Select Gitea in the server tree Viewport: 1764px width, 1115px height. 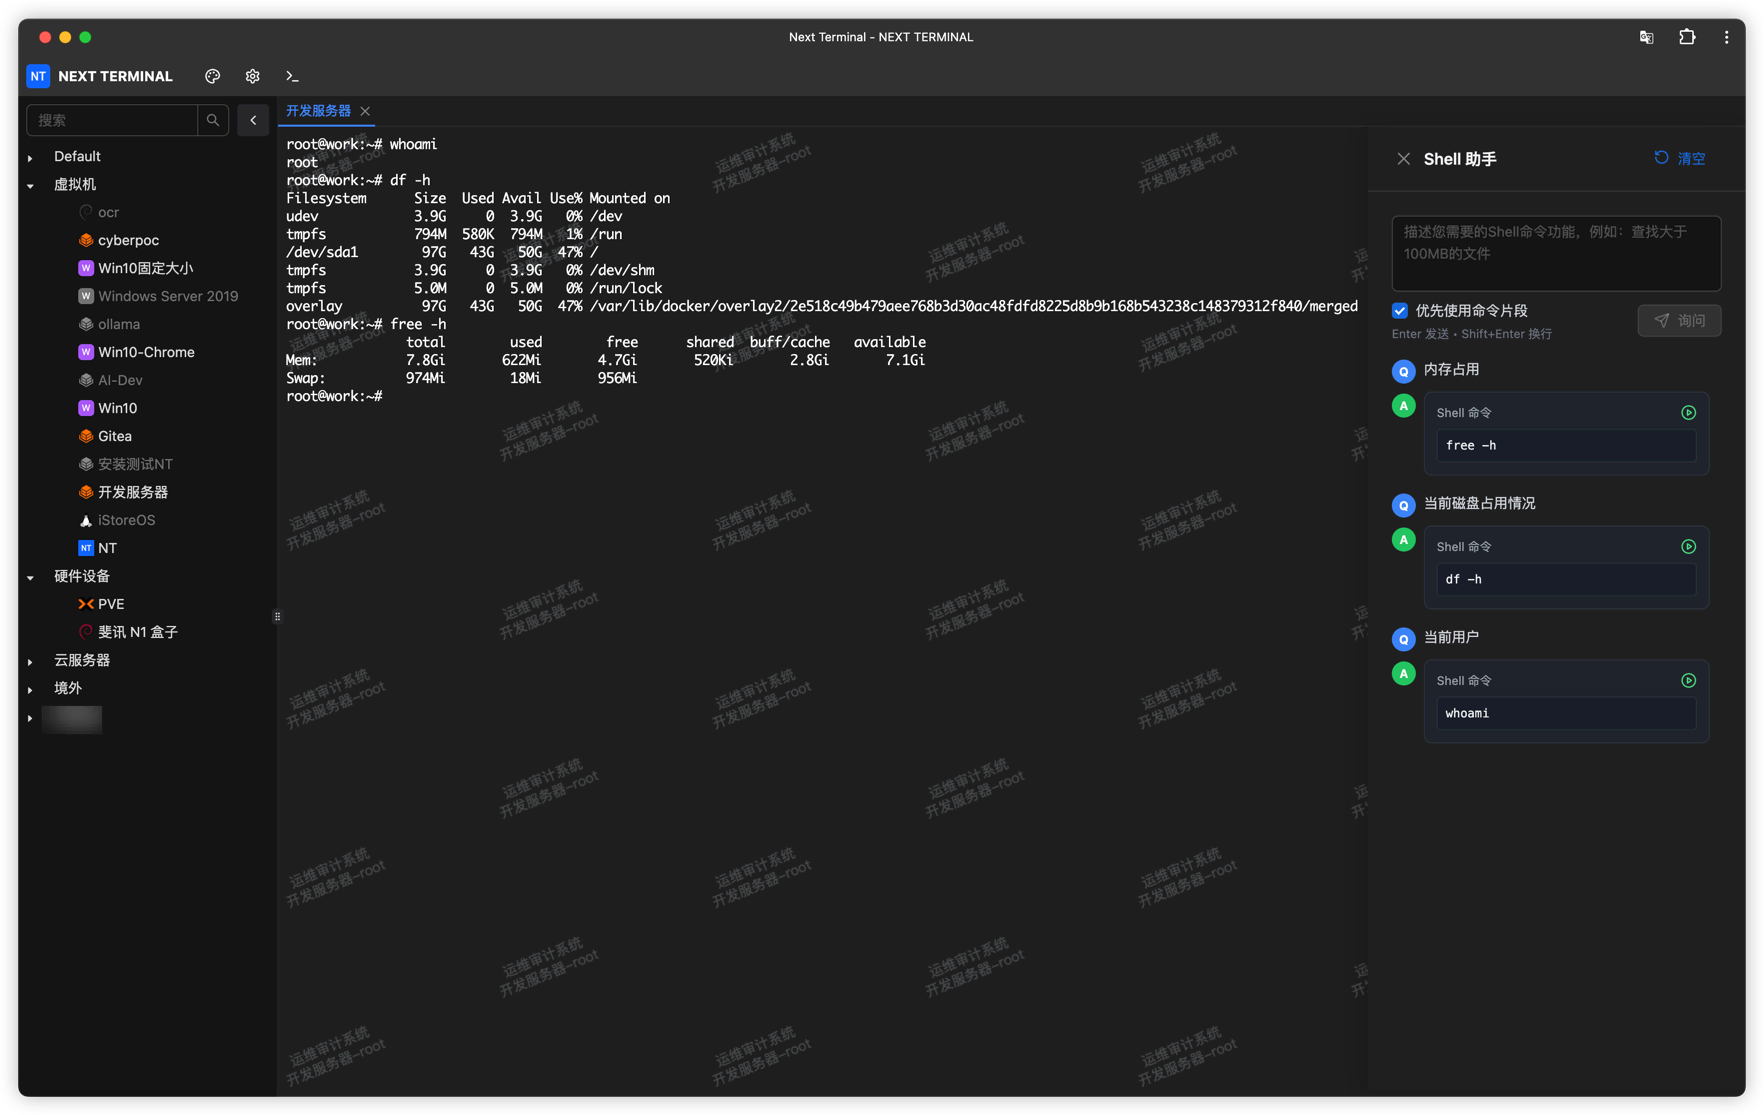114,436
